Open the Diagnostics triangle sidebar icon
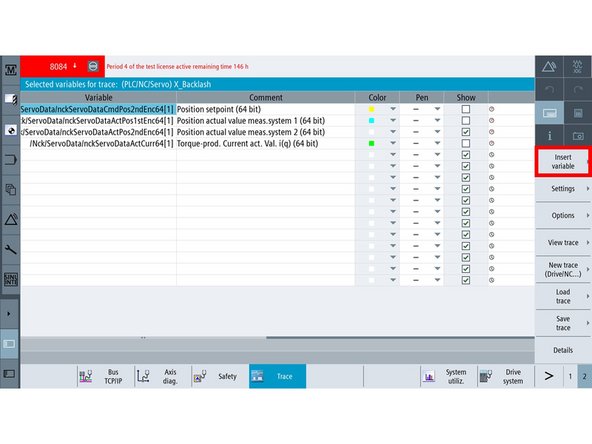 click(x=10, y=219)
